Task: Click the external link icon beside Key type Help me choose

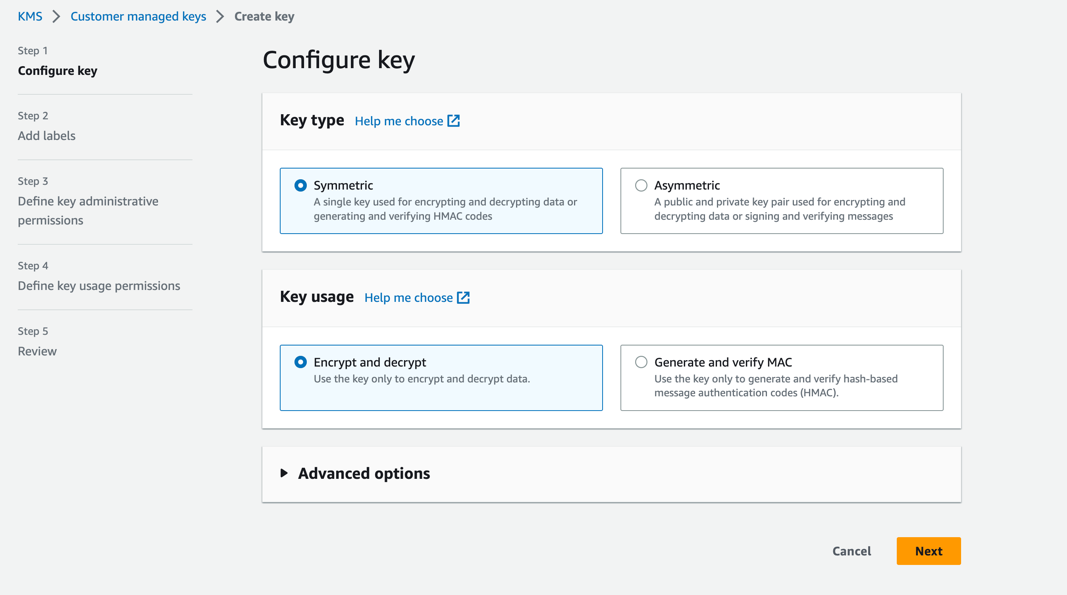Action: 455,120
